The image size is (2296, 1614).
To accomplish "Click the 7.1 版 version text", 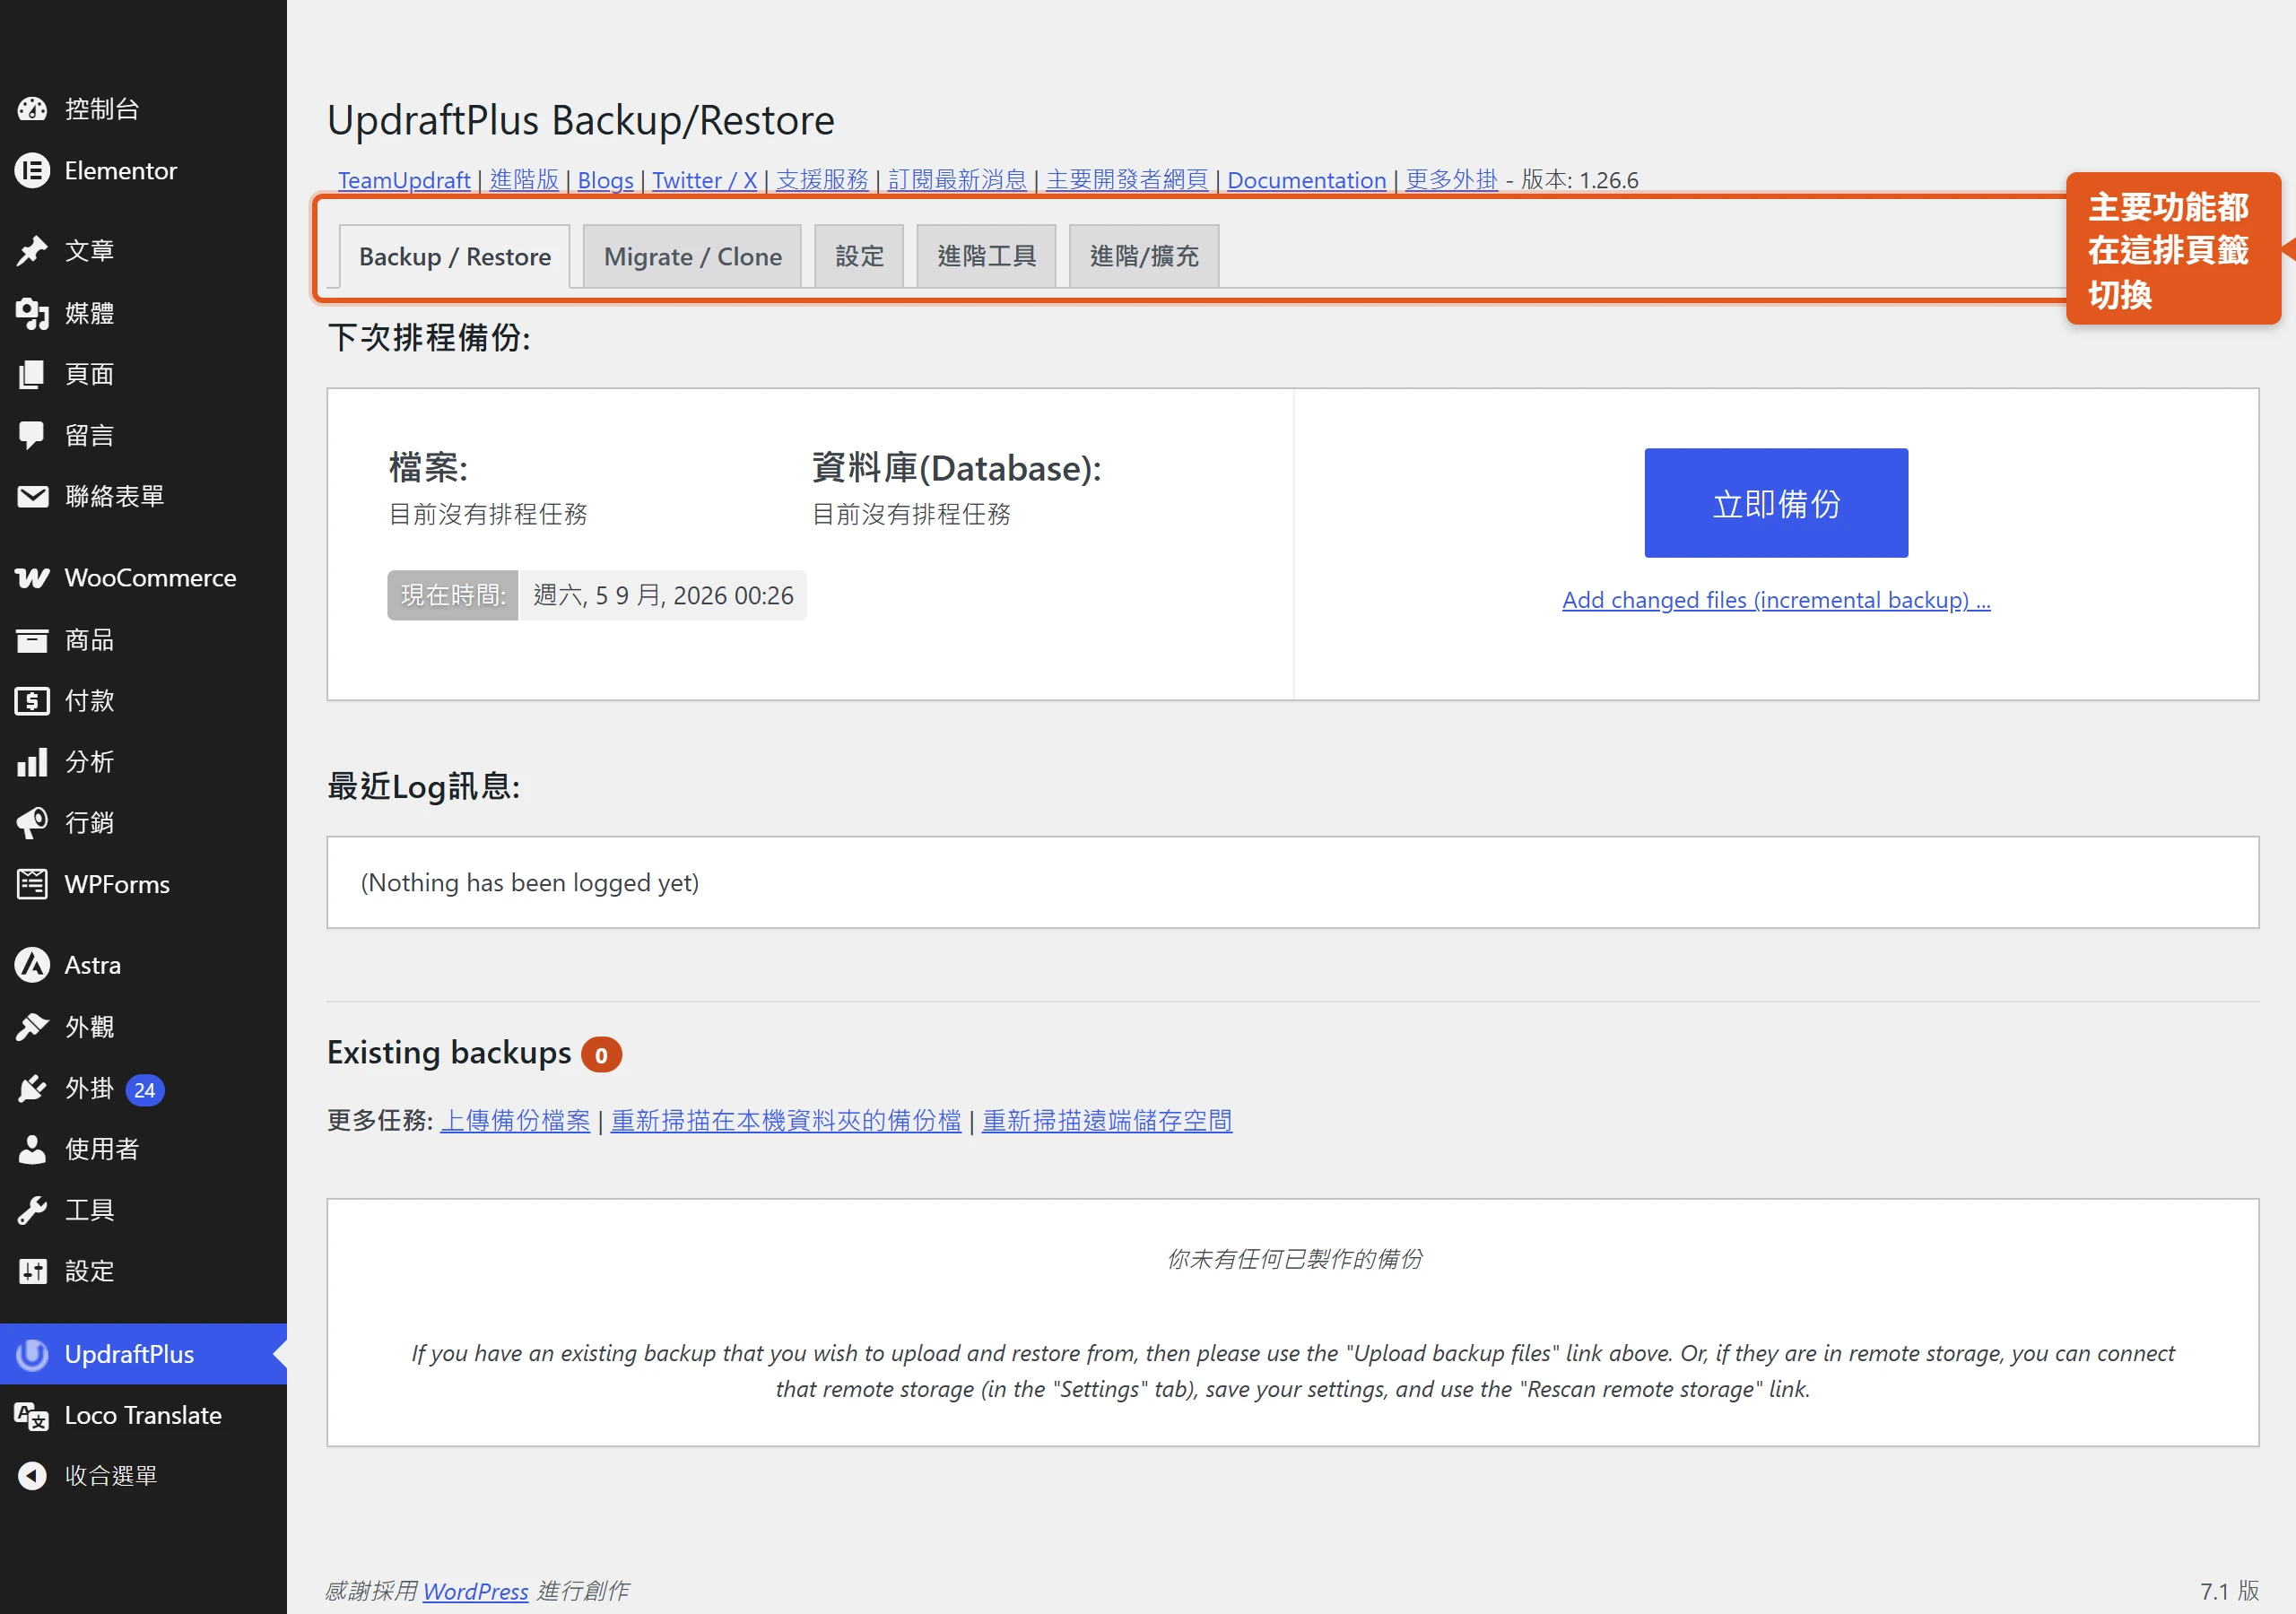I will point(2229,1591).
